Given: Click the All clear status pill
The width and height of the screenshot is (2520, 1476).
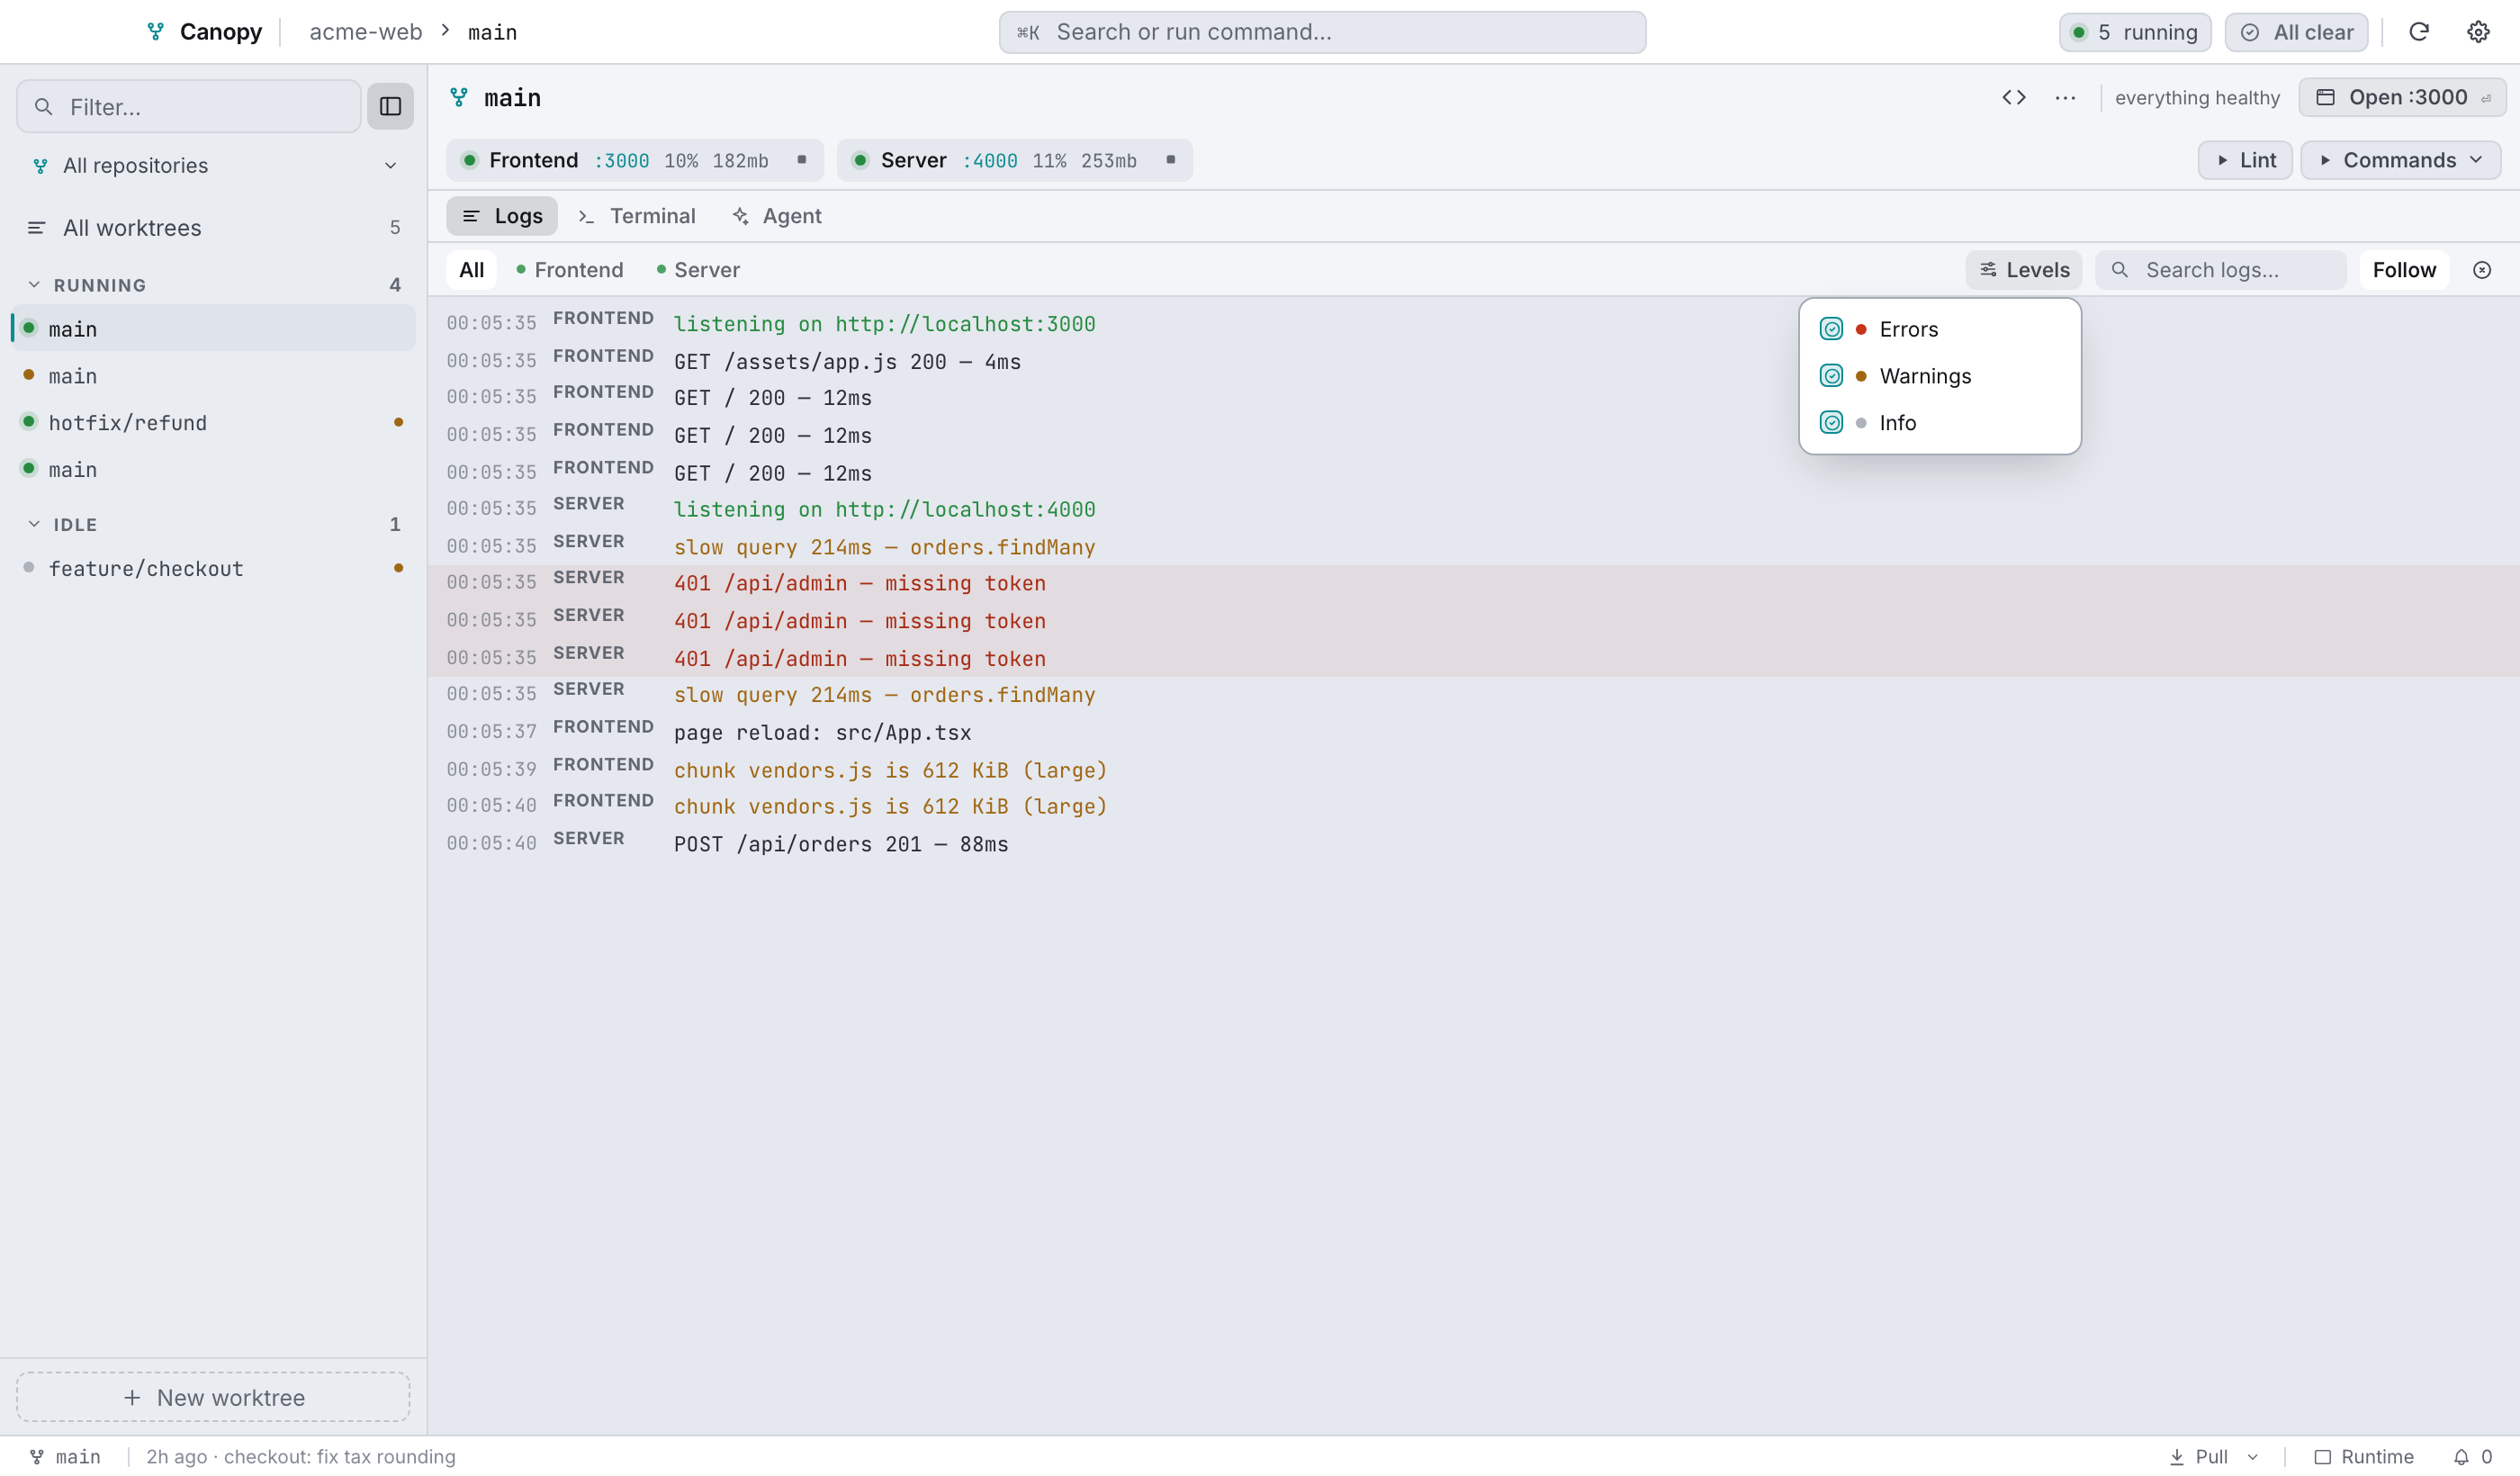Looking at the screenshot, I should tap(2296, 32).
